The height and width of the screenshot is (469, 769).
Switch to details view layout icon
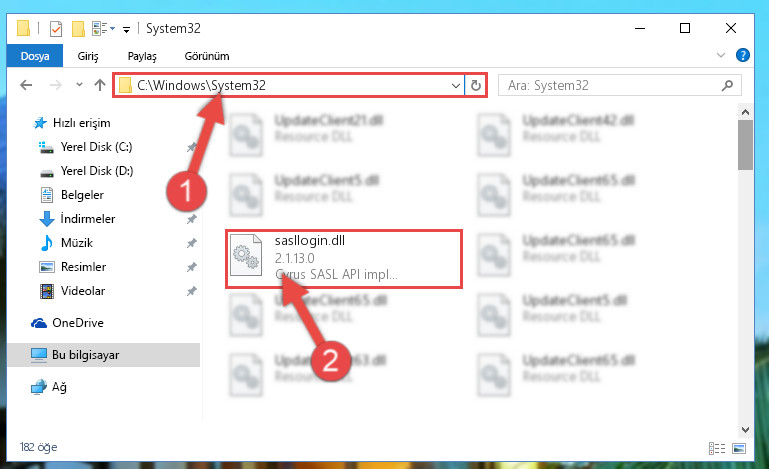tap(717, 448)
